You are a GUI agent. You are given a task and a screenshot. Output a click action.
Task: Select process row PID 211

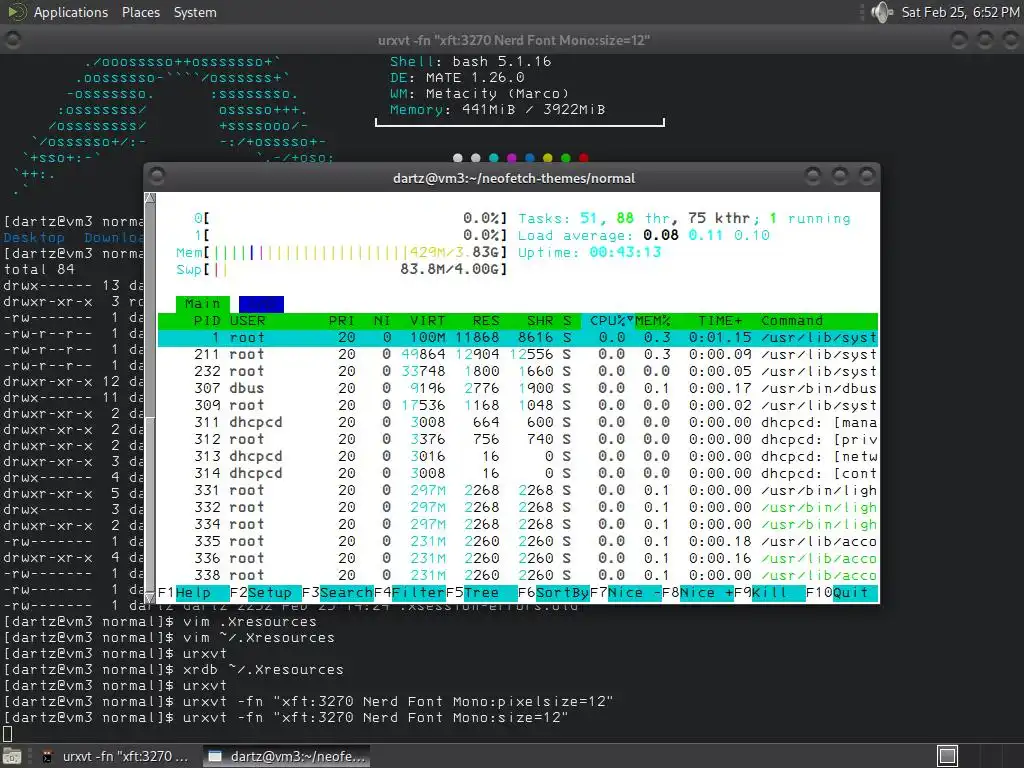517,355
